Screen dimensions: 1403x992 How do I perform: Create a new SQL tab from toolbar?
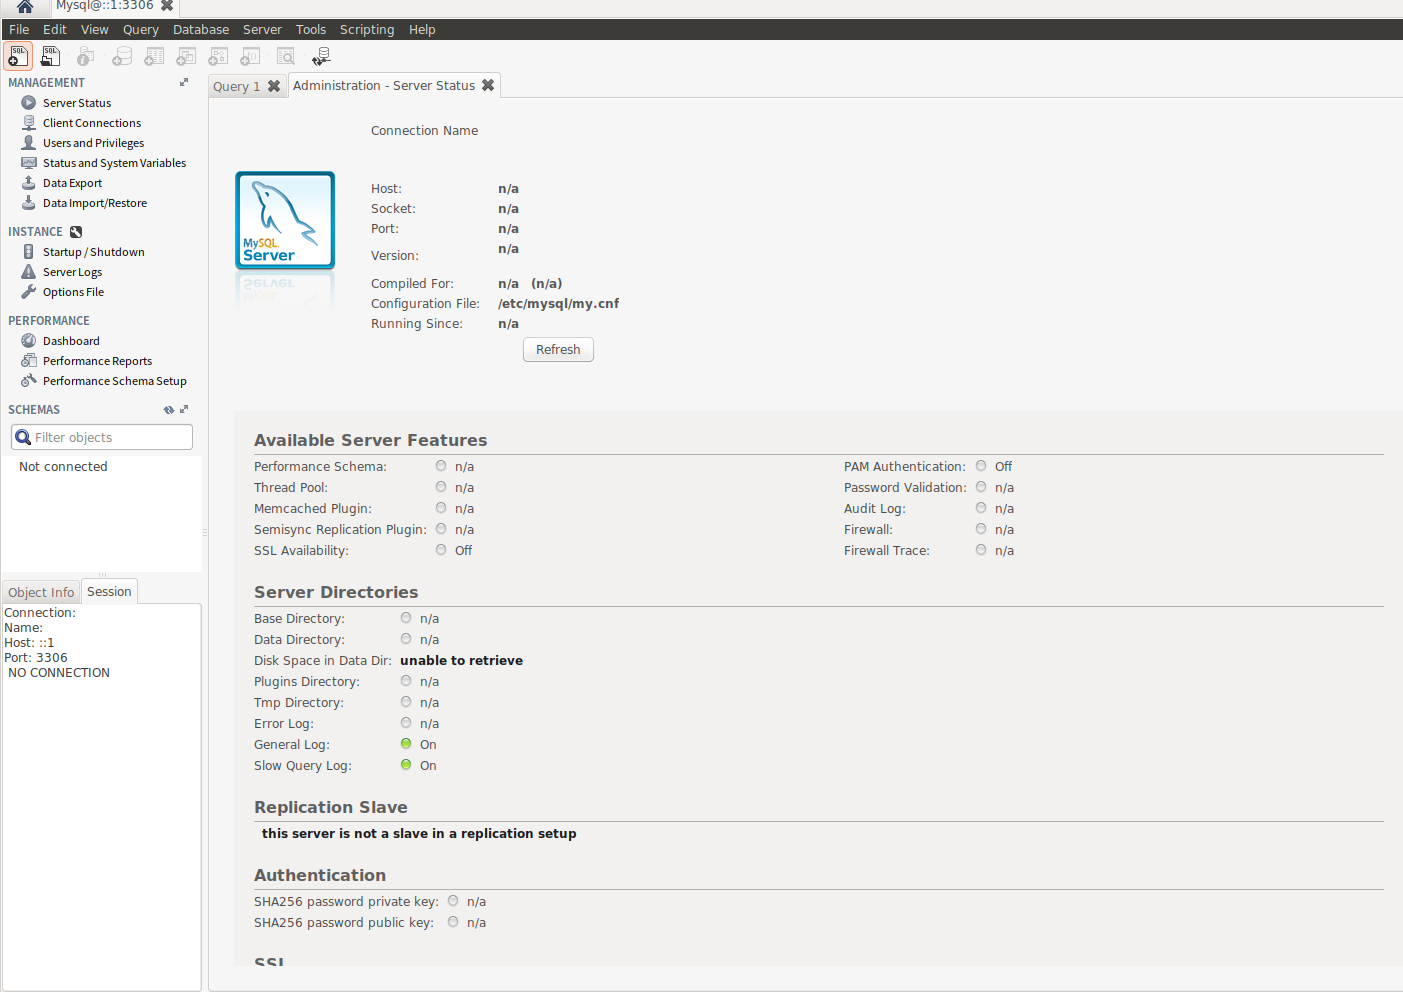18,56
